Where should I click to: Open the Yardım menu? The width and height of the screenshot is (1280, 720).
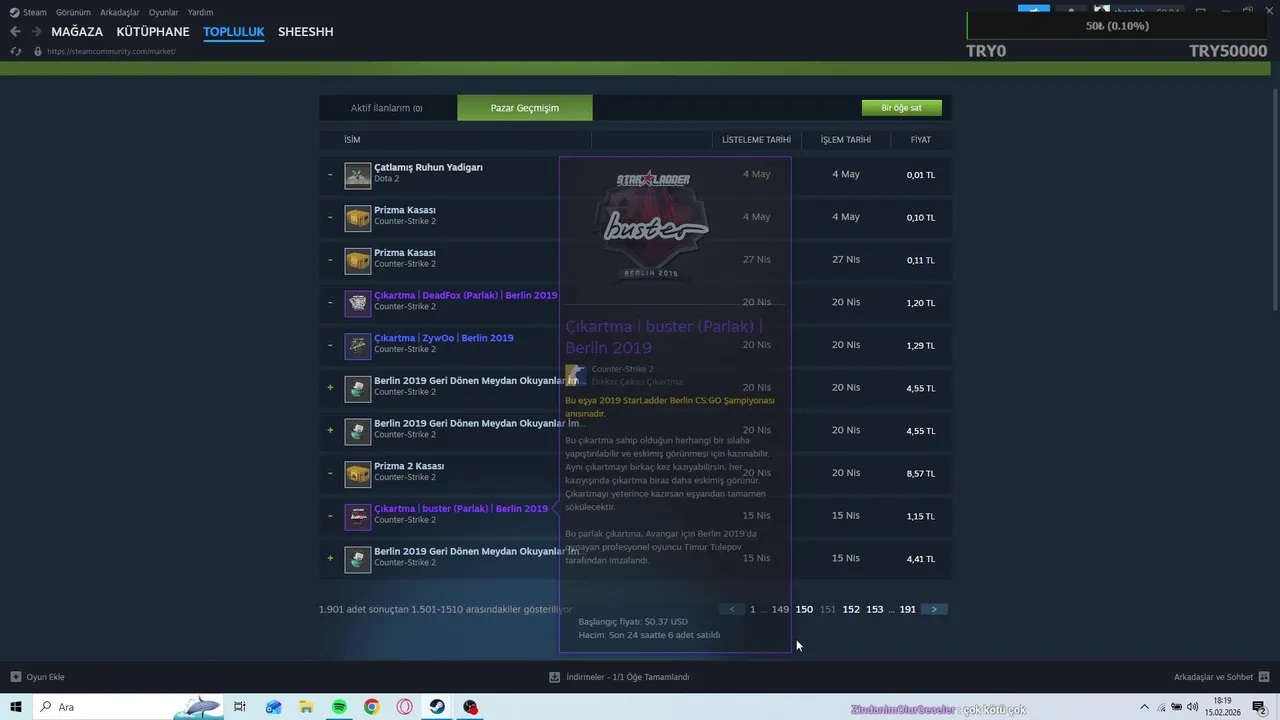coord(201,12)
